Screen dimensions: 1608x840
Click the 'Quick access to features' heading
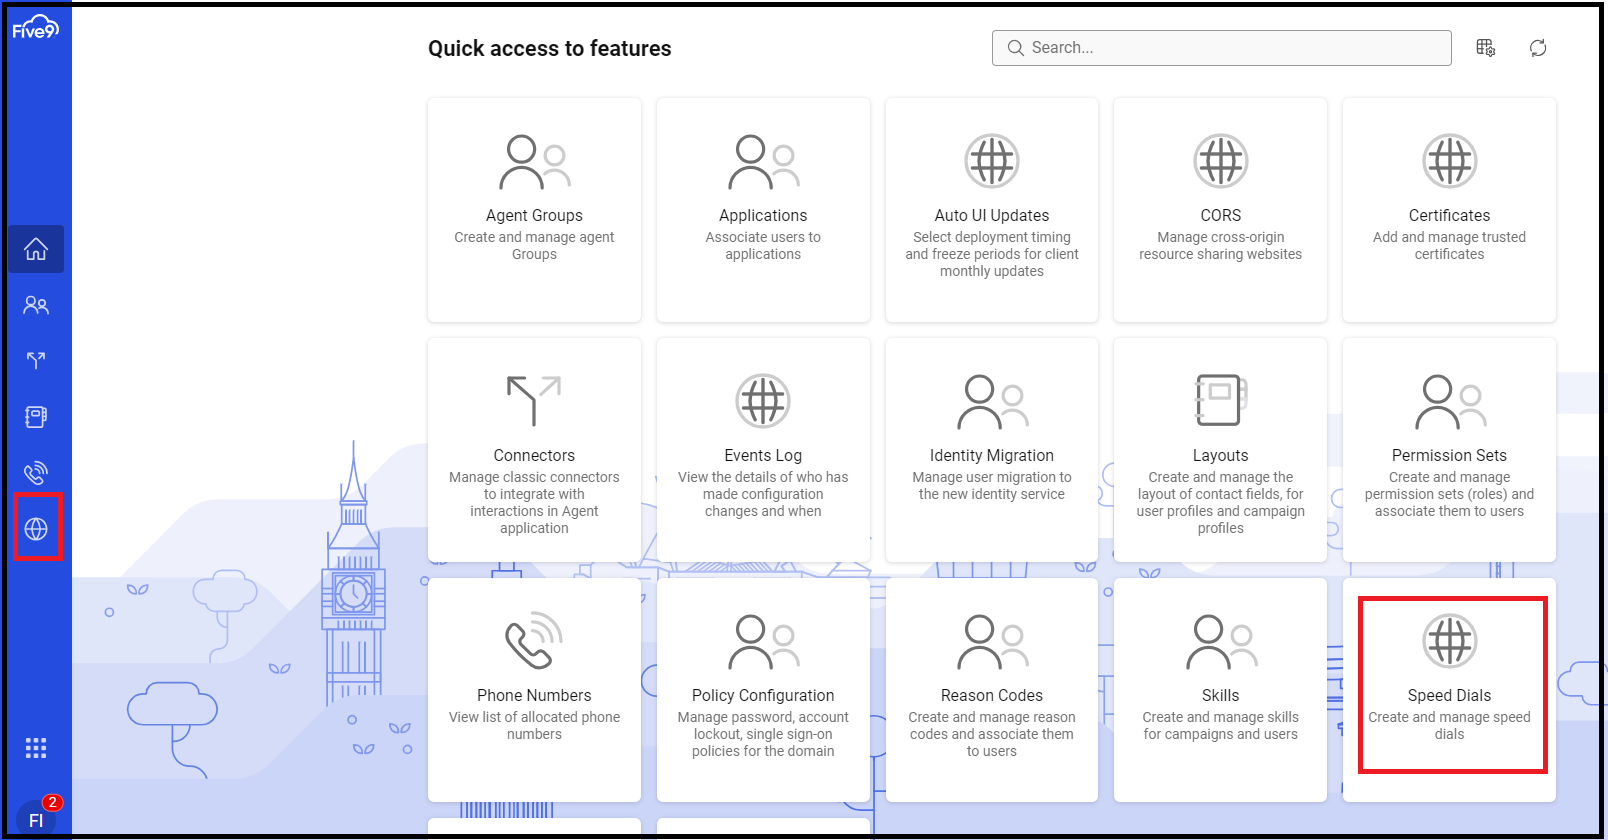[550, 48]
